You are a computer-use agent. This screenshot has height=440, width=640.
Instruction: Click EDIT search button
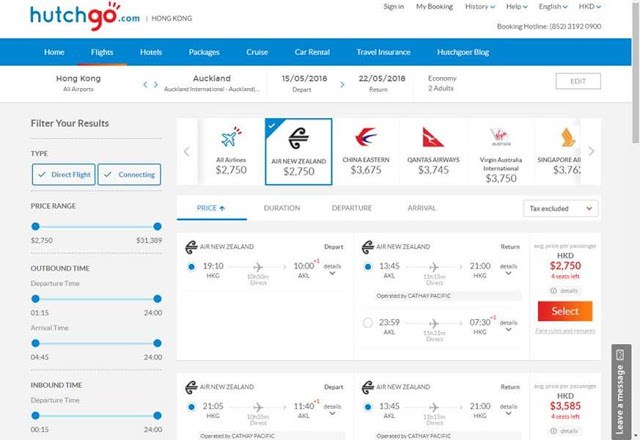tap(578, 81)
